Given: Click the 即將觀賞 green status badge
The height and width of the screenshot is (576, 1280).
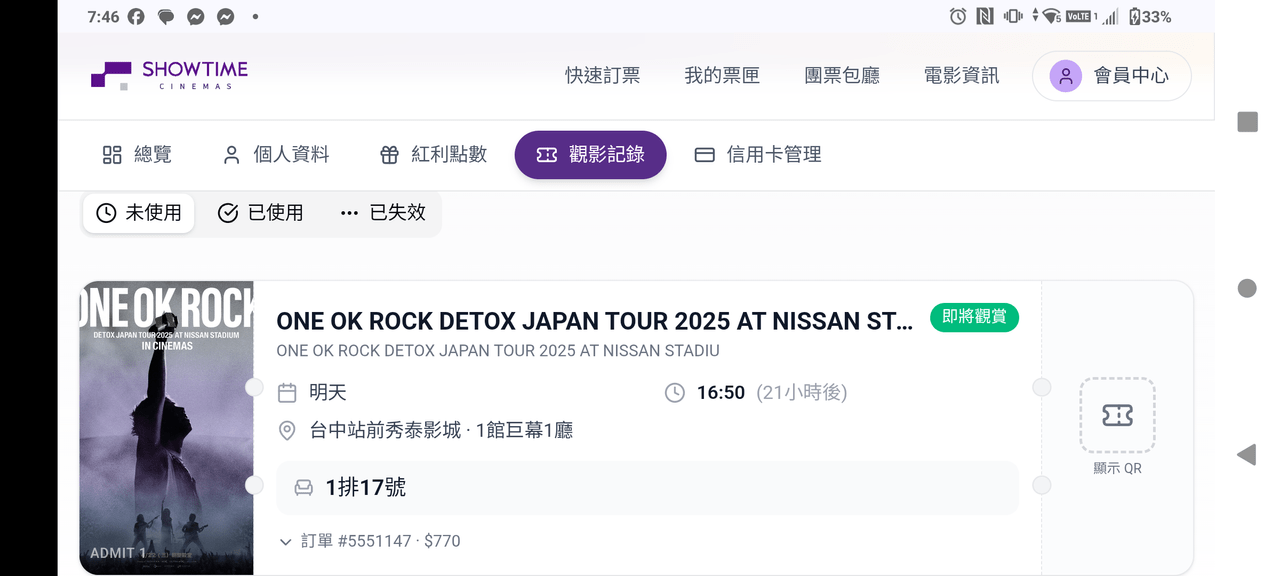Looking at the screenshot, I should (974, 318).
